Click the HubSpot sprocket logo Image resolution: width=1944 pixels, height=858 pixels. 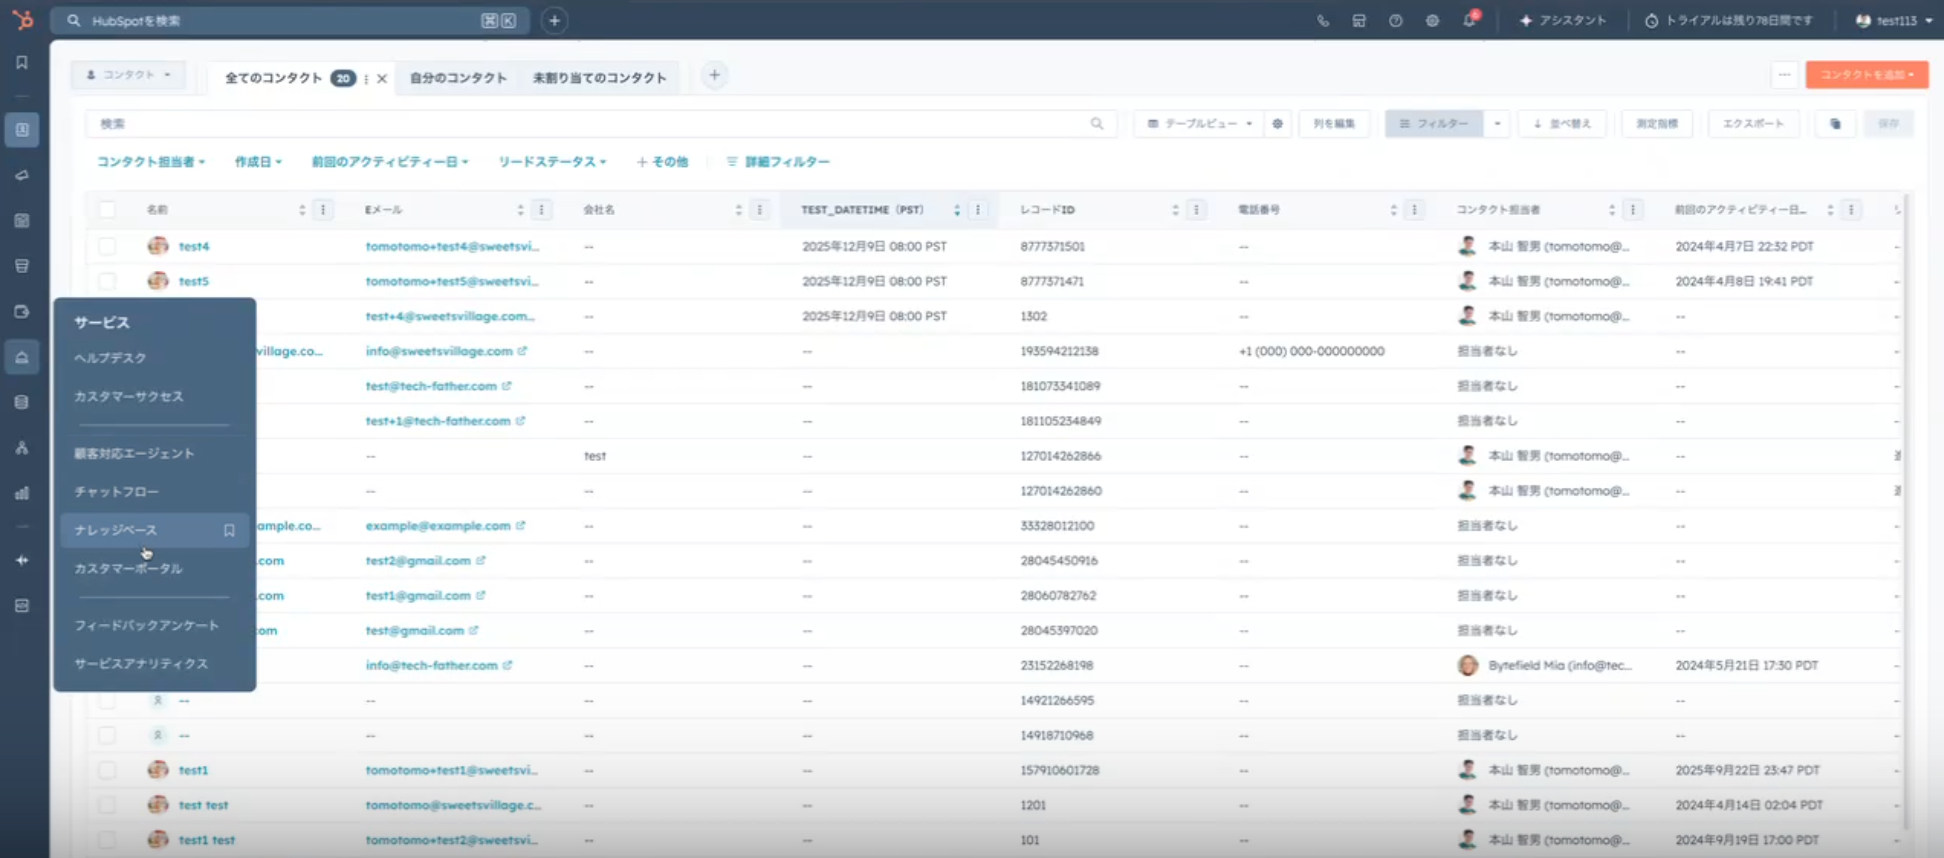click(22, 20)
